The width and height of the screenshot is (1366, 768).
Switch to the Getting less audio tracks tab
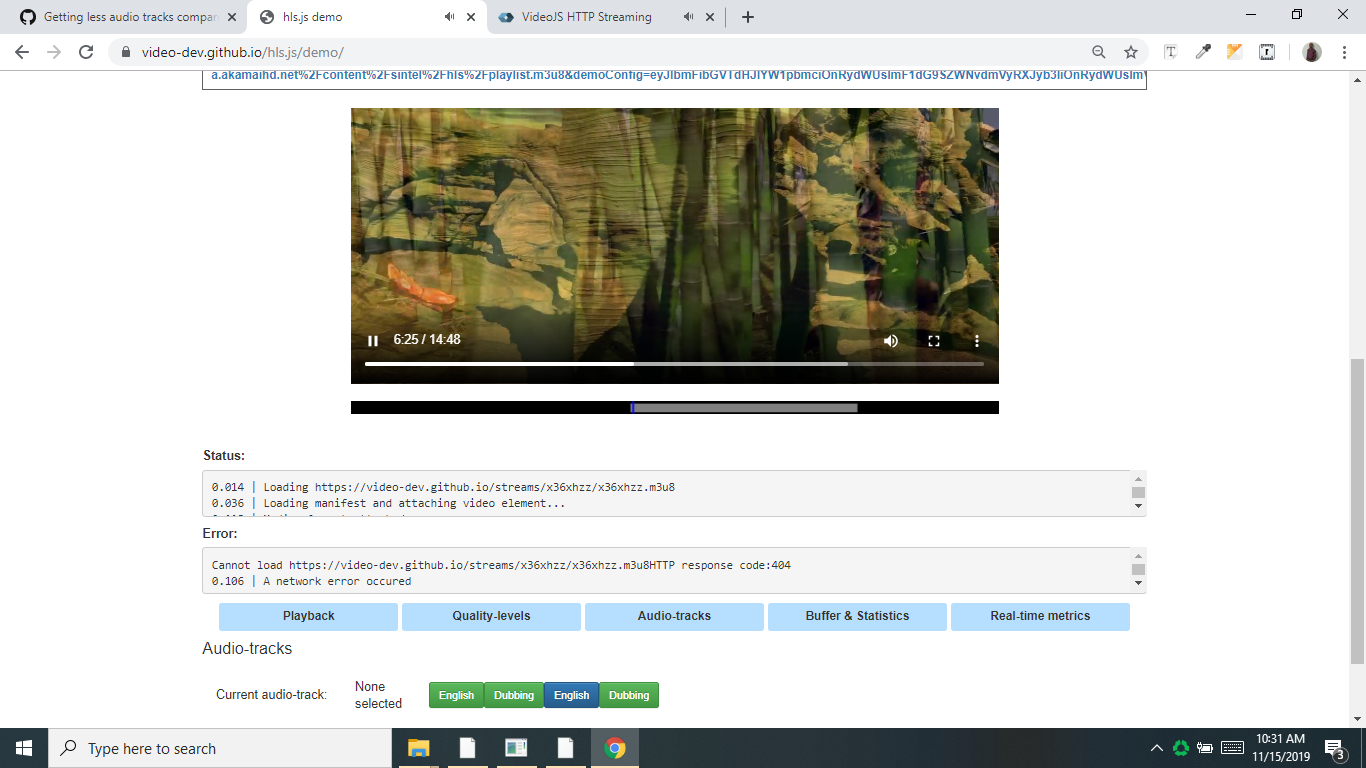tap(120, 16)
